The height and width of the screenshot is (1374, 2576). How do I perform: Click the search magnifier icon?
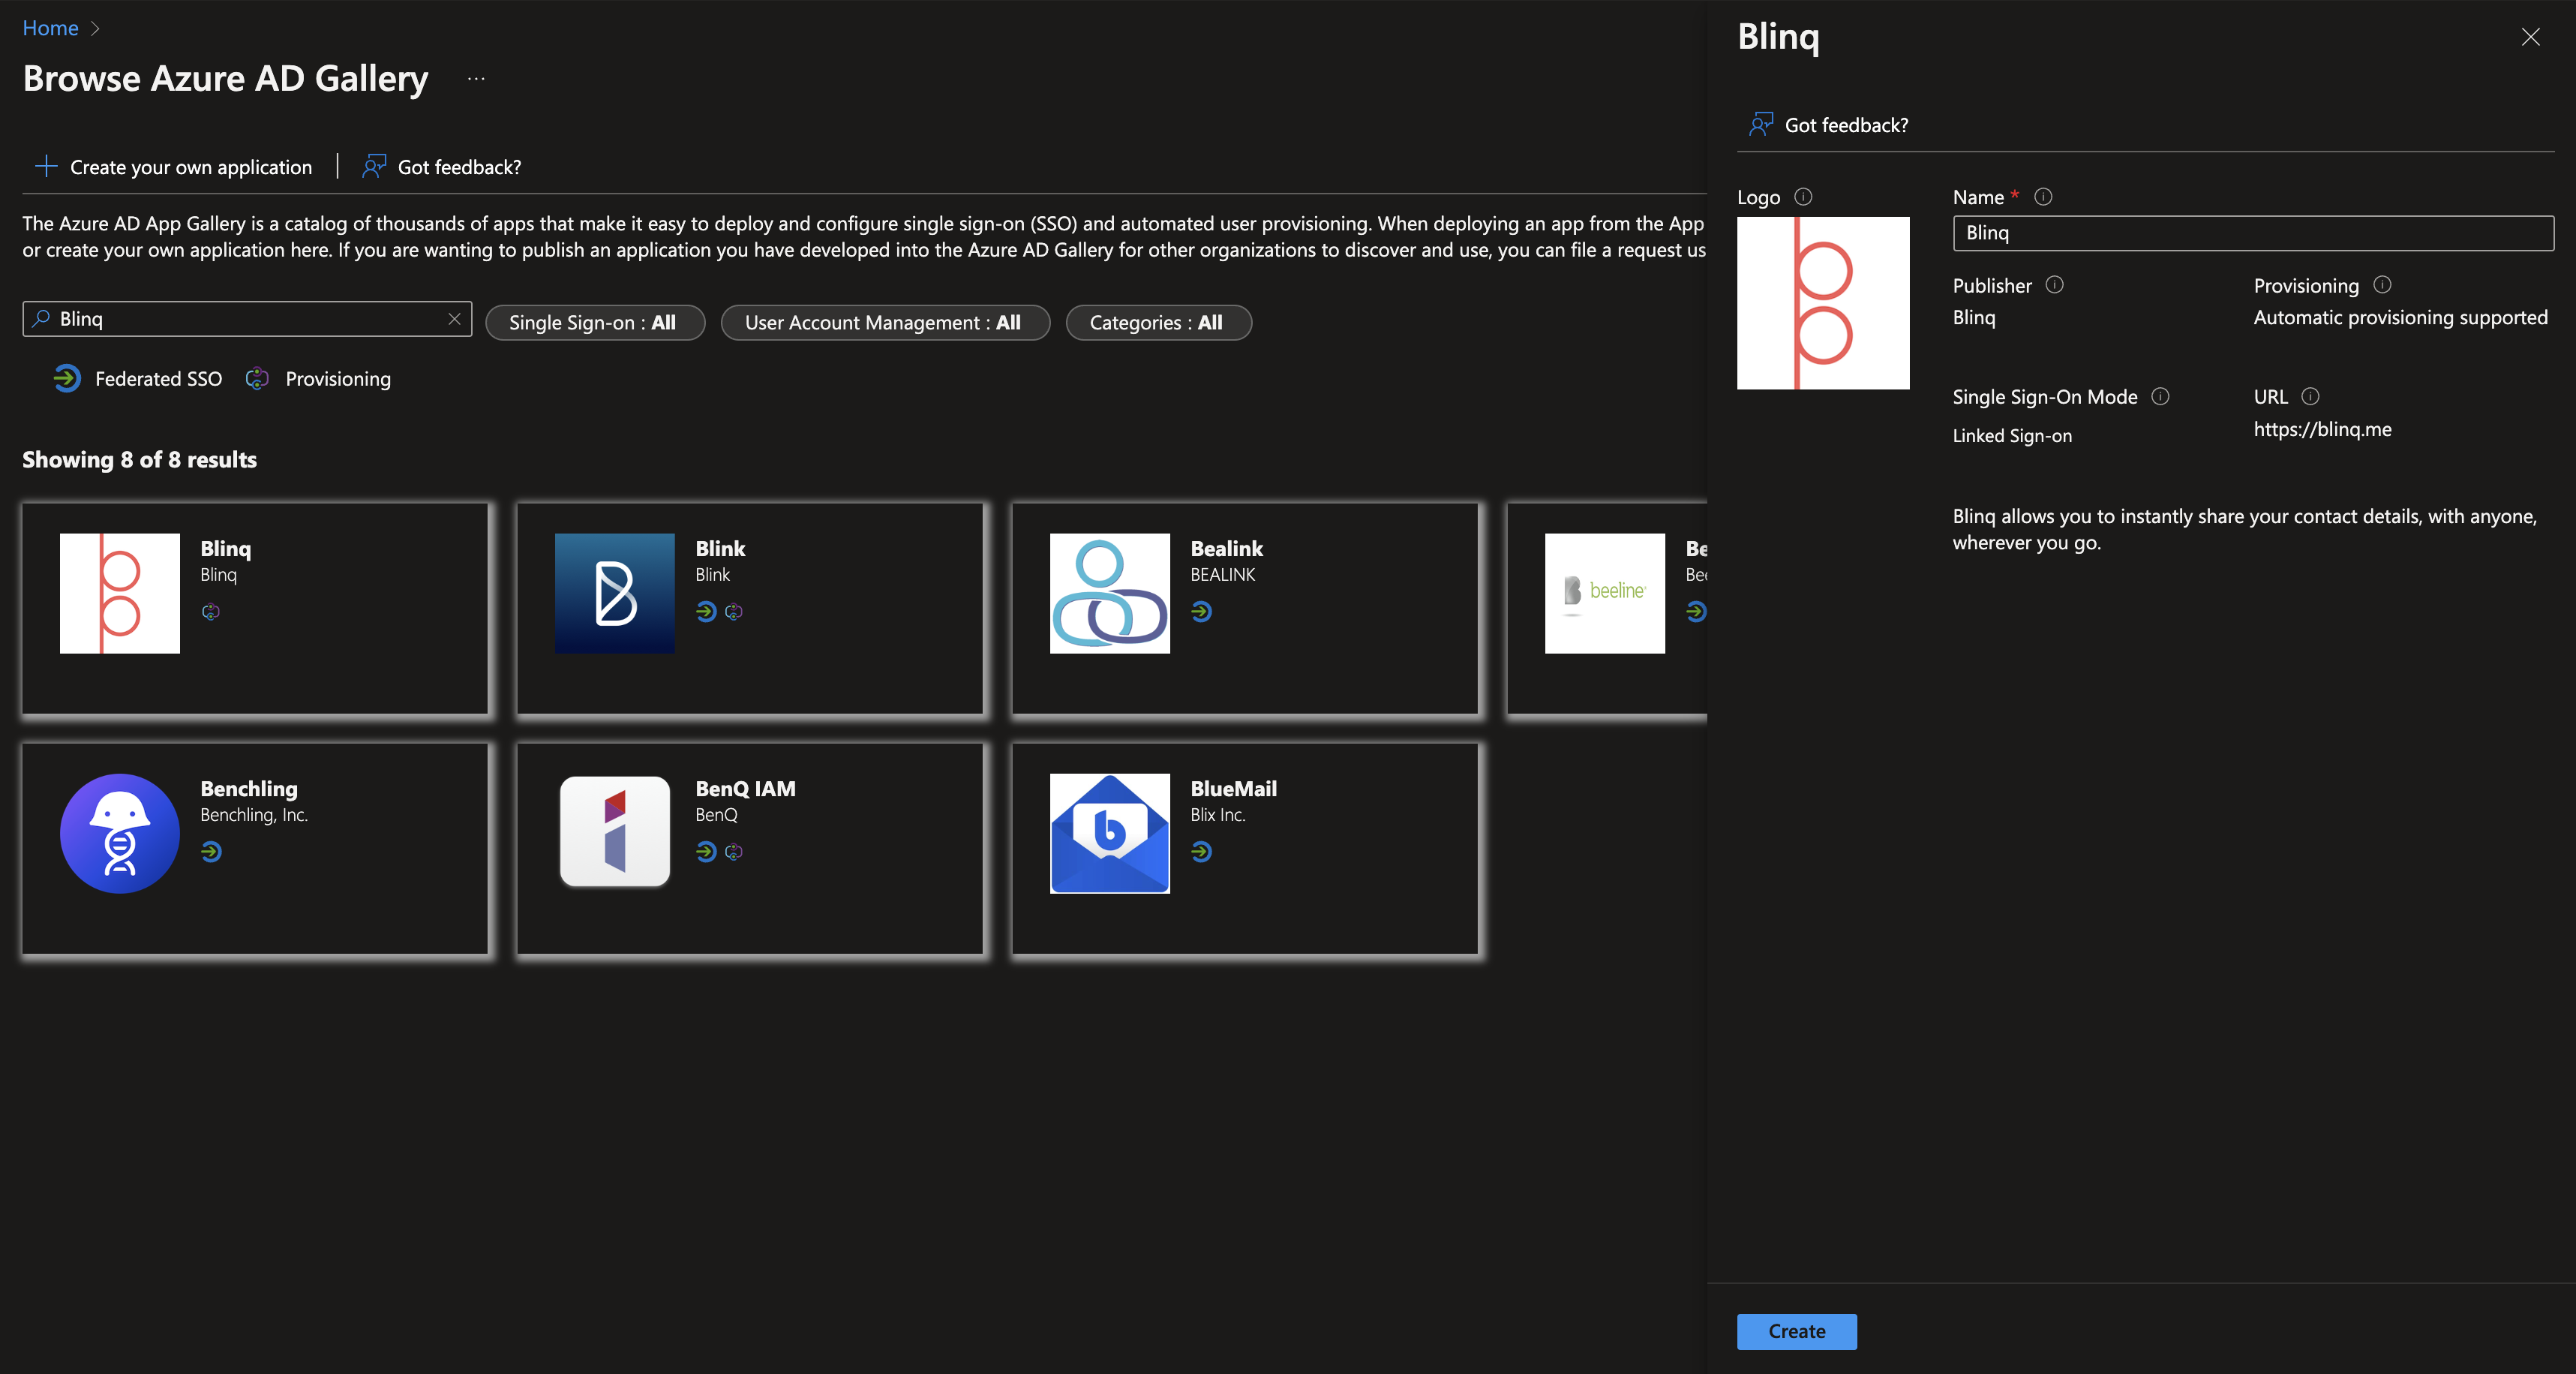[x=41, y=318]
